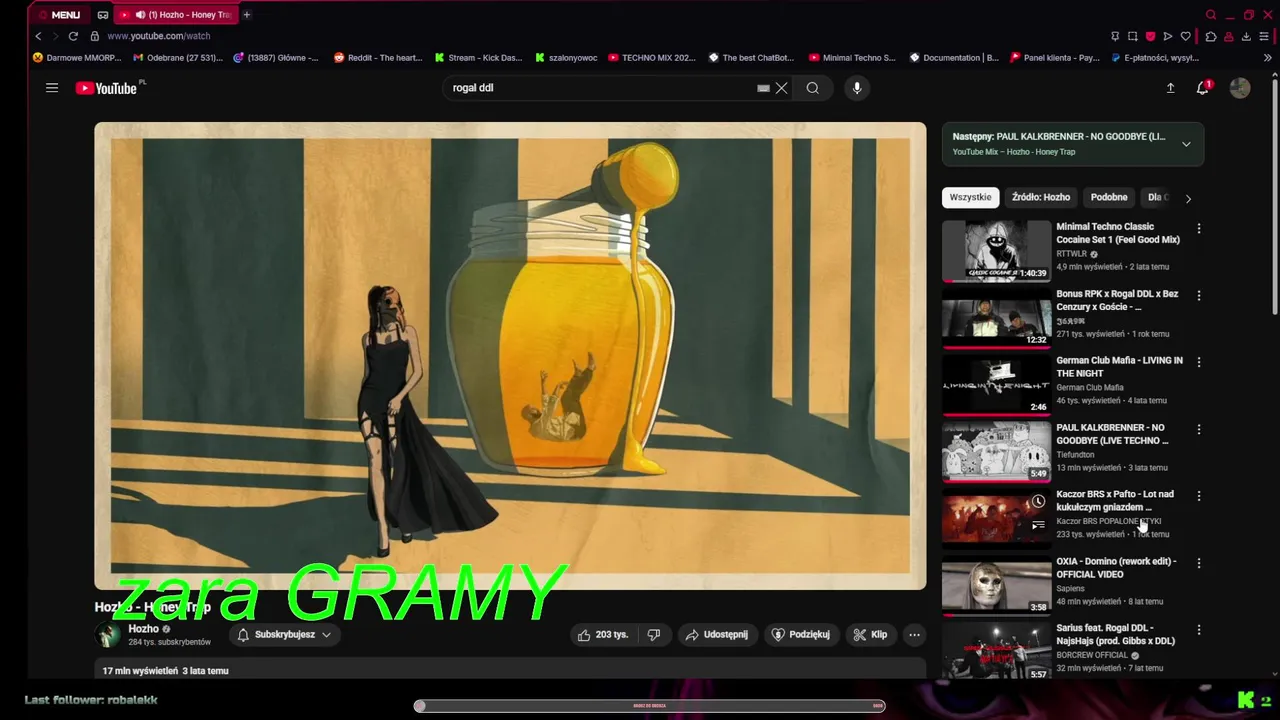Open the Reddit bookmark
Image resolution: width=1280 pixels, height=720 pixels.
coord(378,58)
